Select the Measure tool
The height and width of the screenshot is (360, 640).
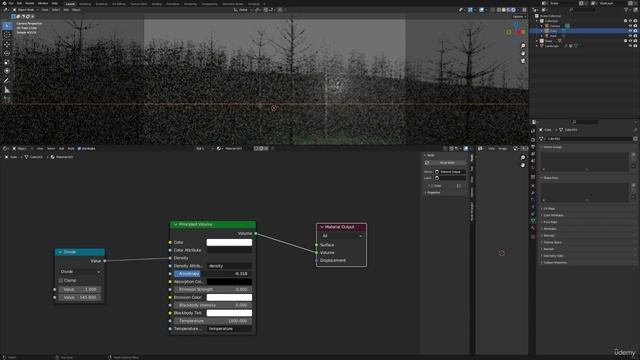[x=7, y=89]
